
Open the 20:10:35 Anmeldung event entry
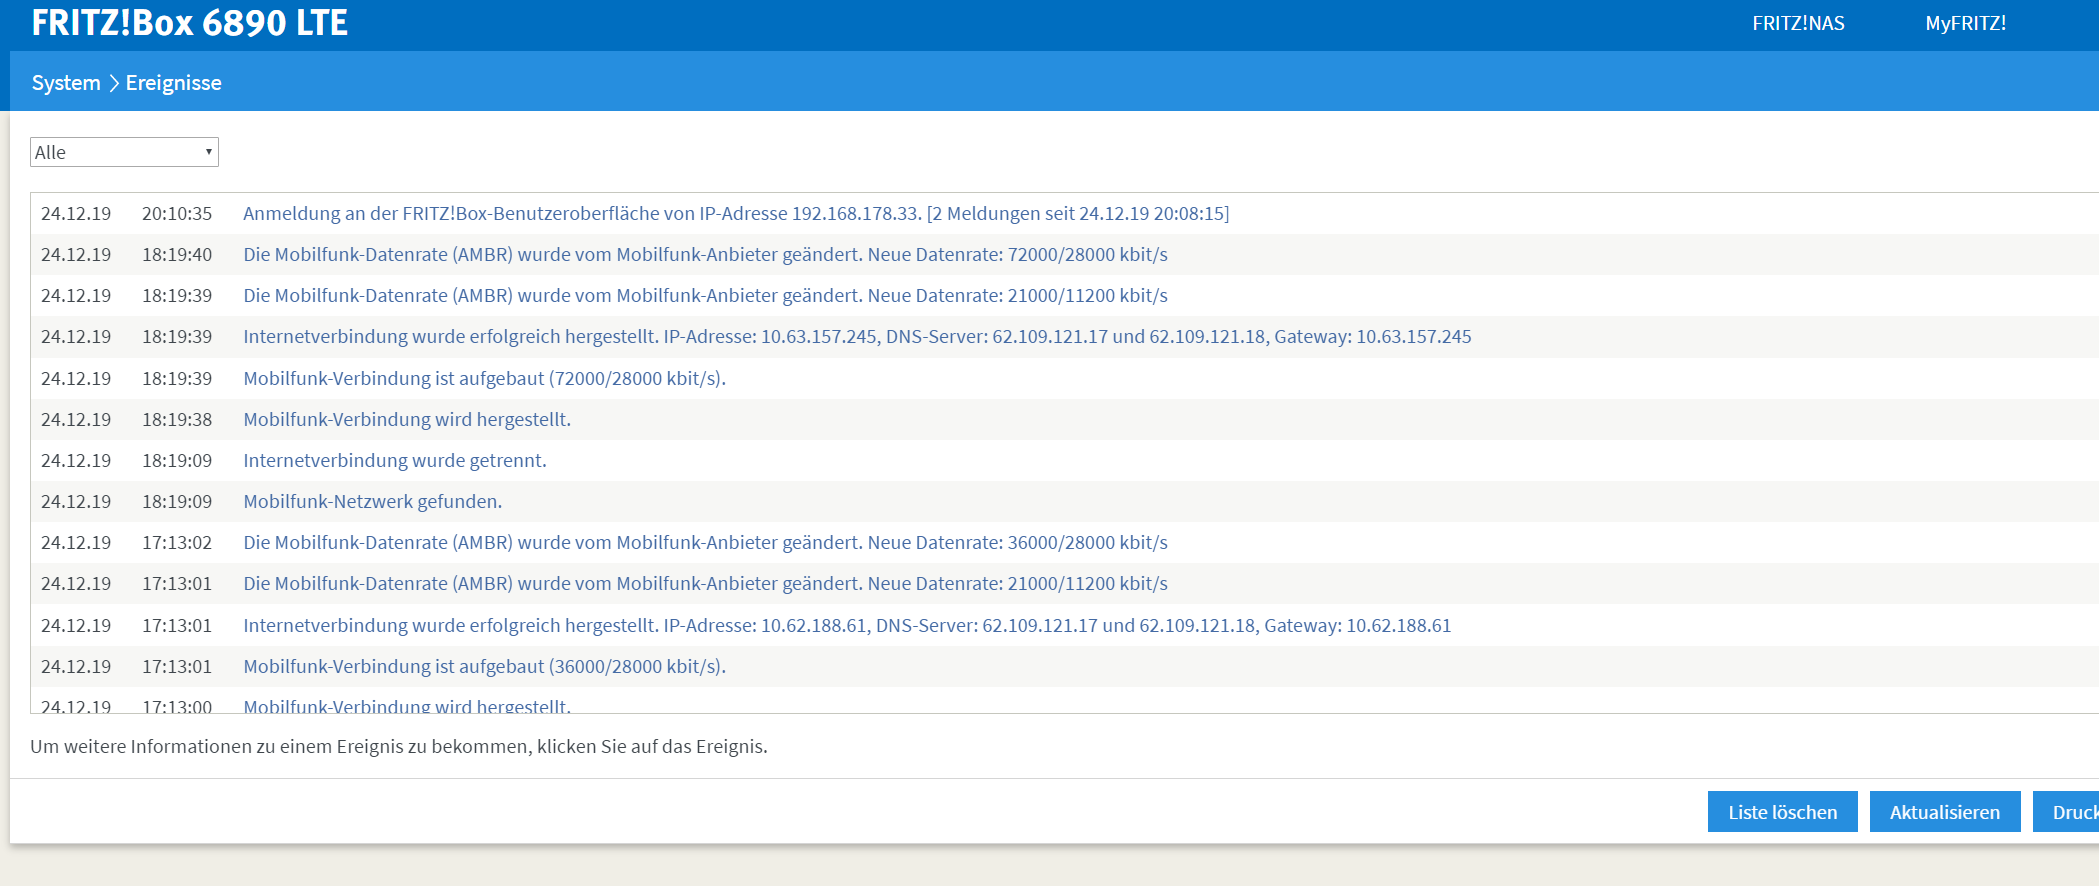(x=736, y=213)
